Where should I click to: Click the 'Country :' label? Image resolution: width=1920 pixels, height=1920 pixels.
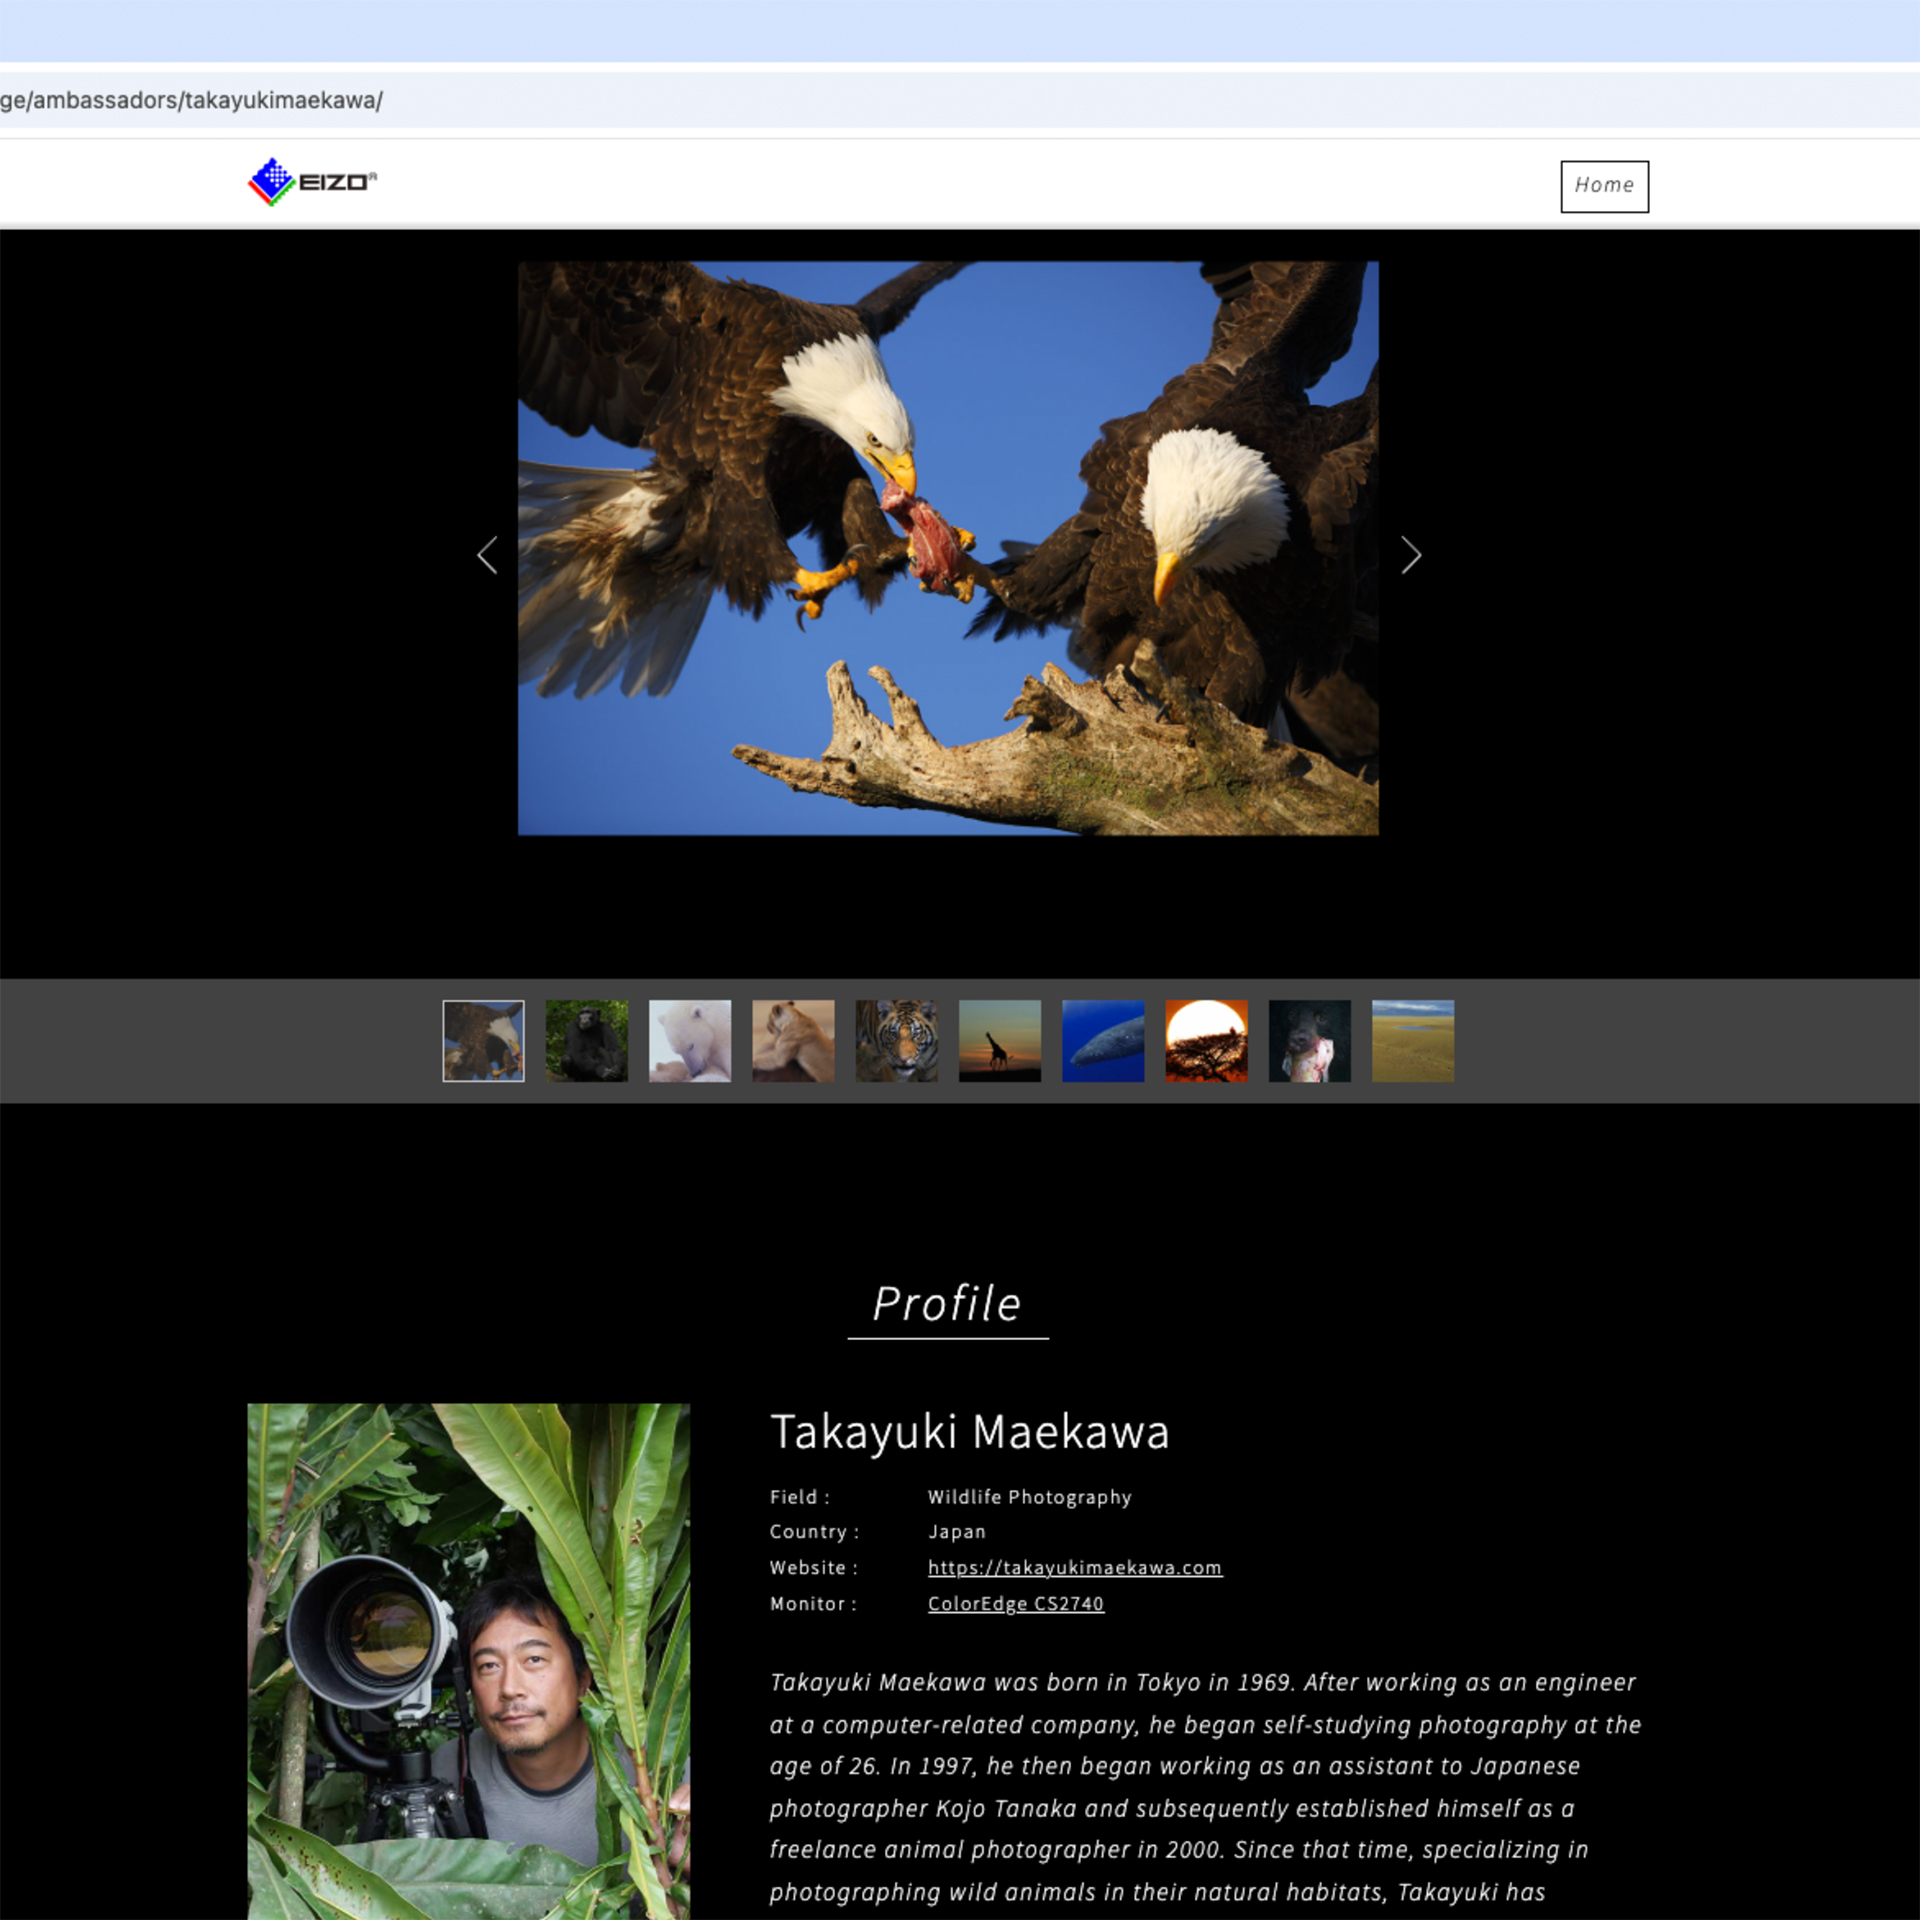[814, 1532]
